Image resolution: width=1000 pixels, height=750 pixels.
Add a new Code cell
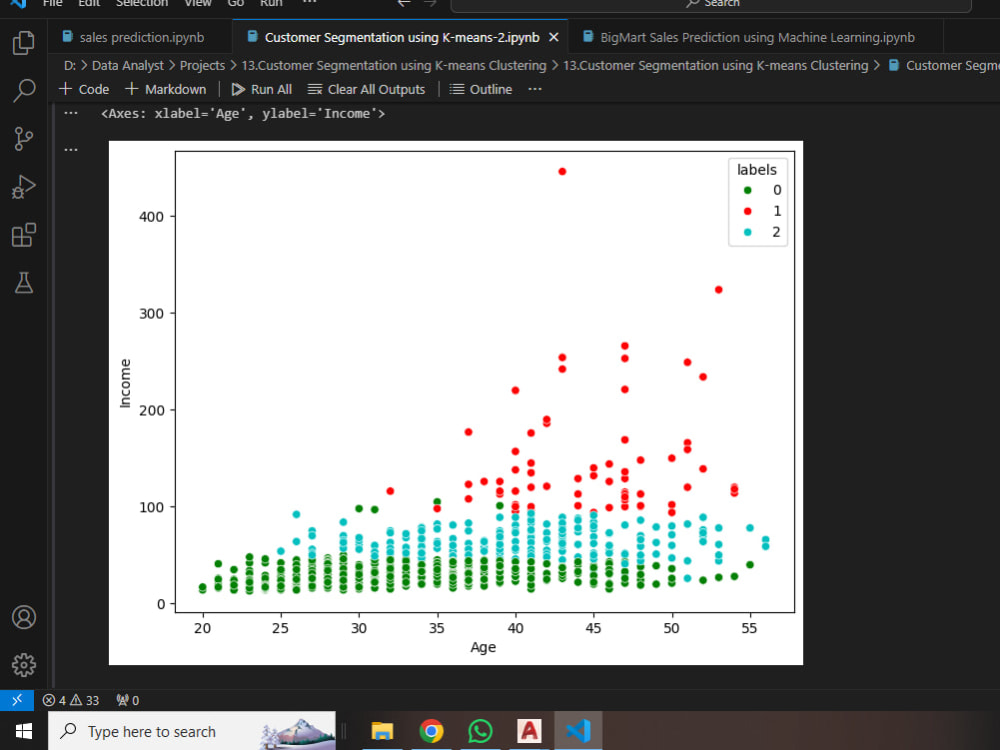[x=84, y=89]
